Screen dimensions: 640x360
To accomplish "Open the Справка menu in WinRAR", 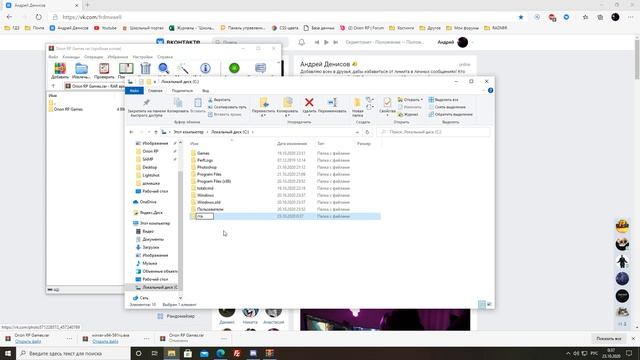I will 165,57.
